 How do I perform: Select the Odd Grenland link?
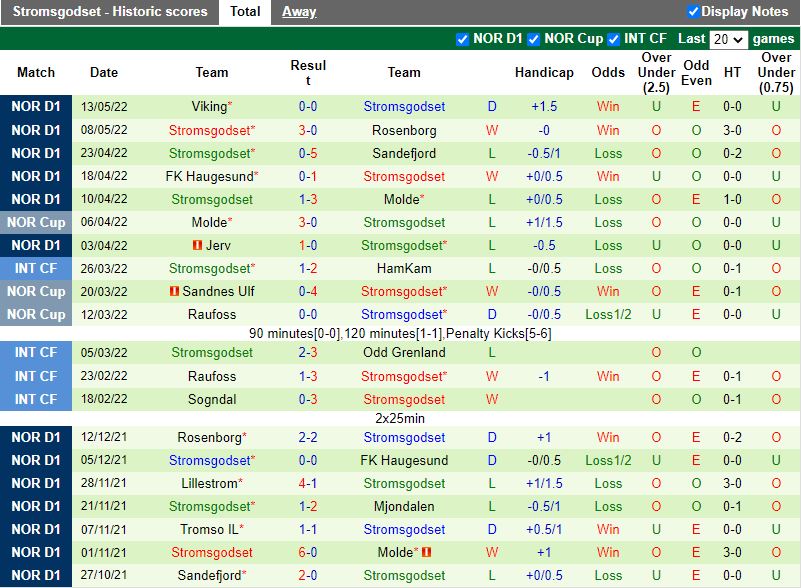pyautogui.click(x=404, y=352)
